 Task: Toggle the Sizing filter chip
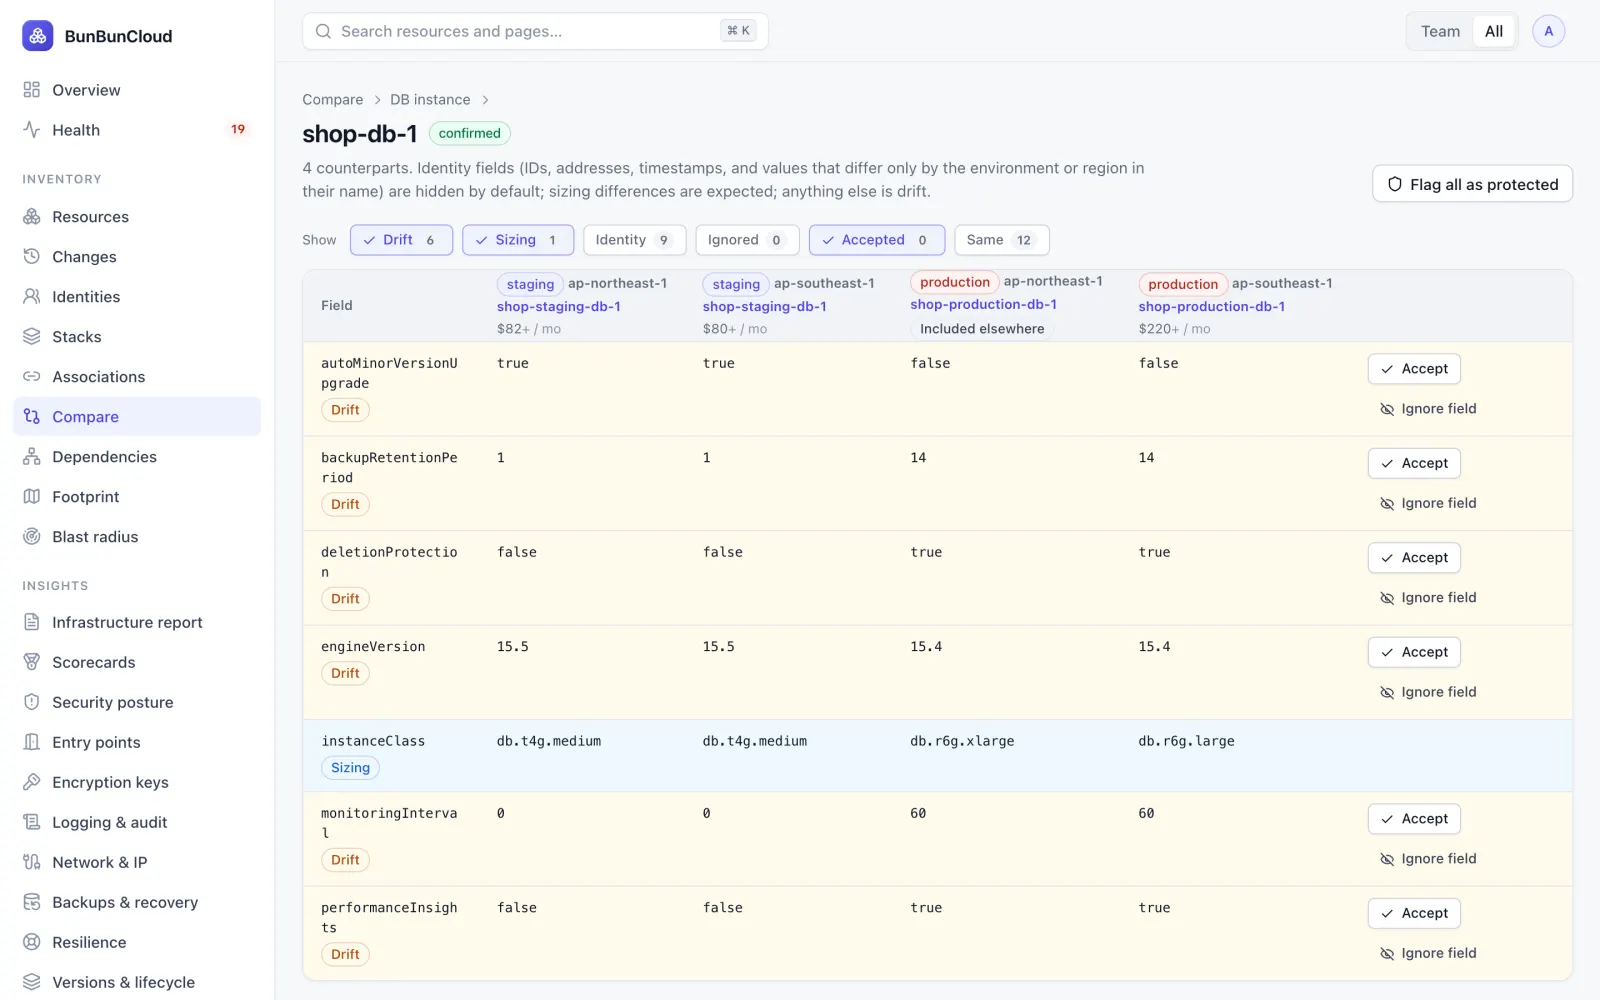(518, 240)
